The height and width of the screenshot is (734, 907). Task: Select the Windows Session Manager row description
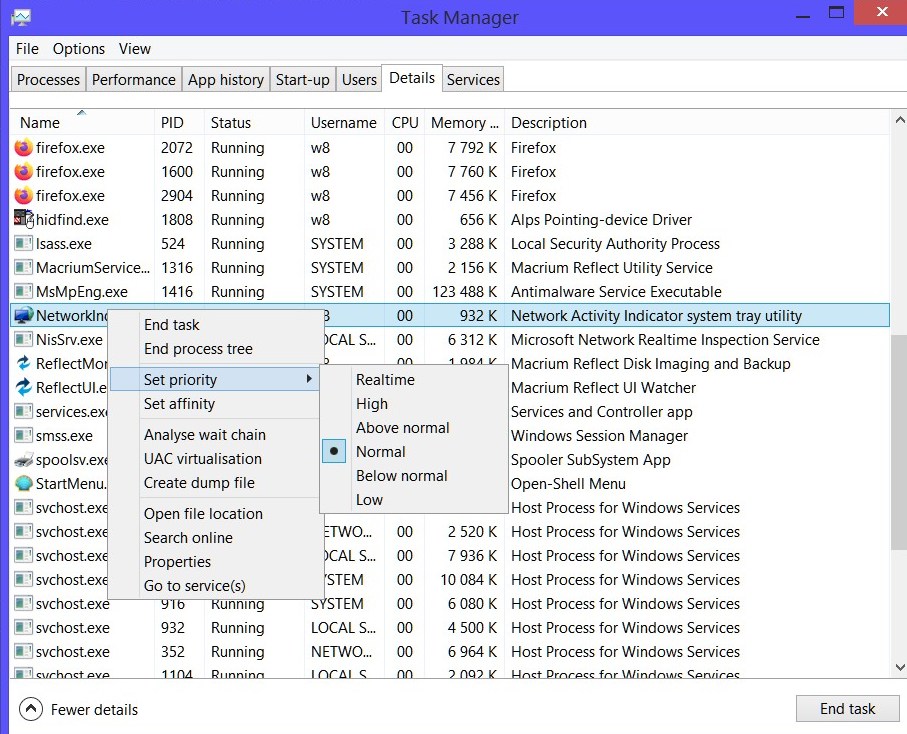point(599,436)
